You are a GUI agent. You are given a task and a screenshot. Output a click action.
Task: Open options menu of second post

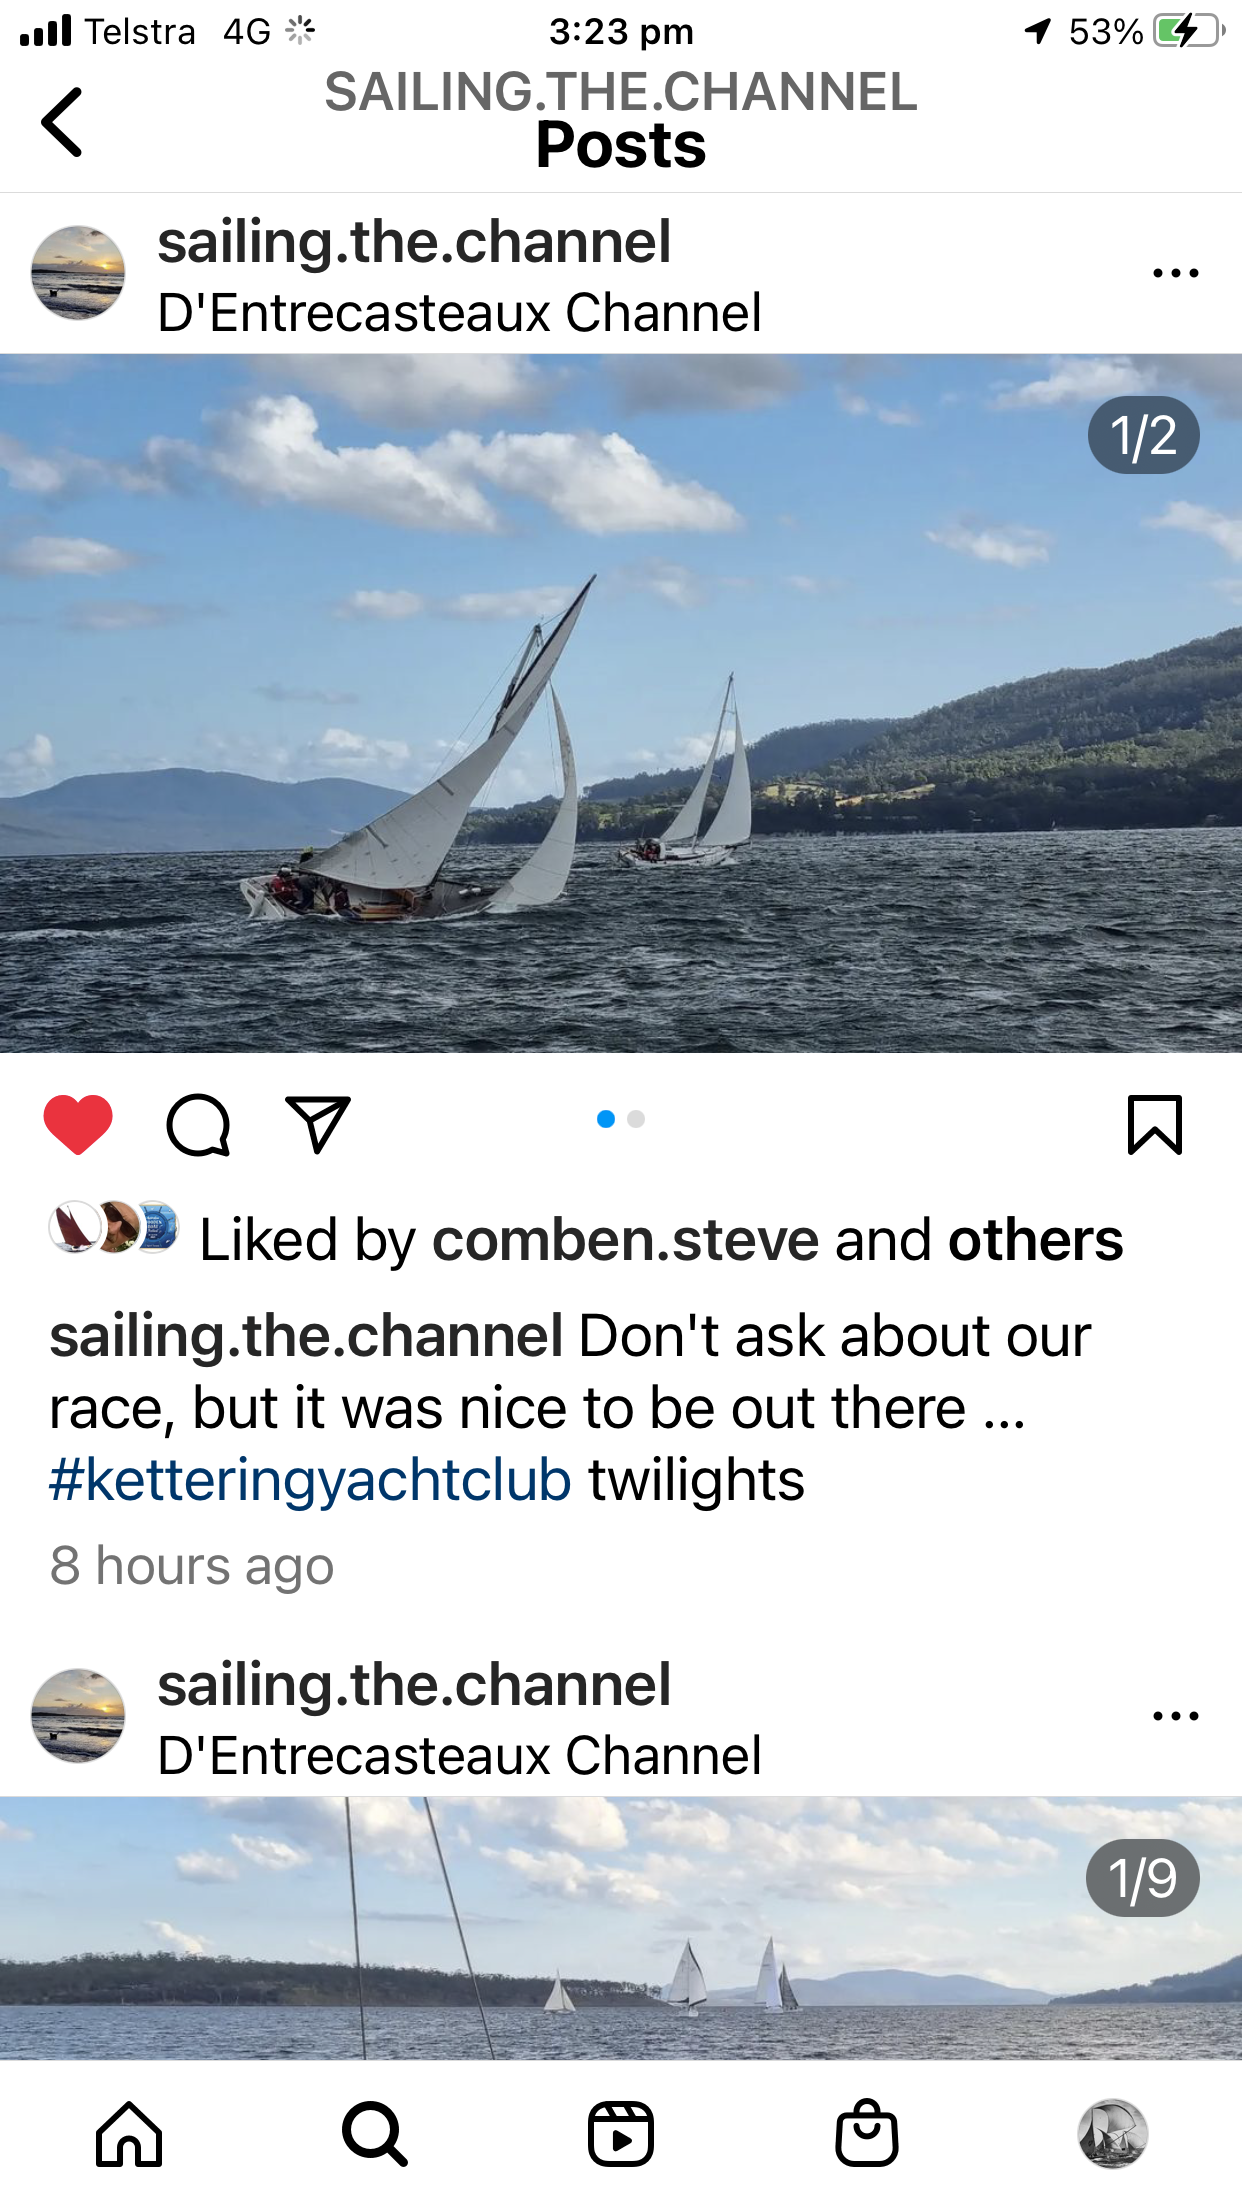coord(1176,1715)
